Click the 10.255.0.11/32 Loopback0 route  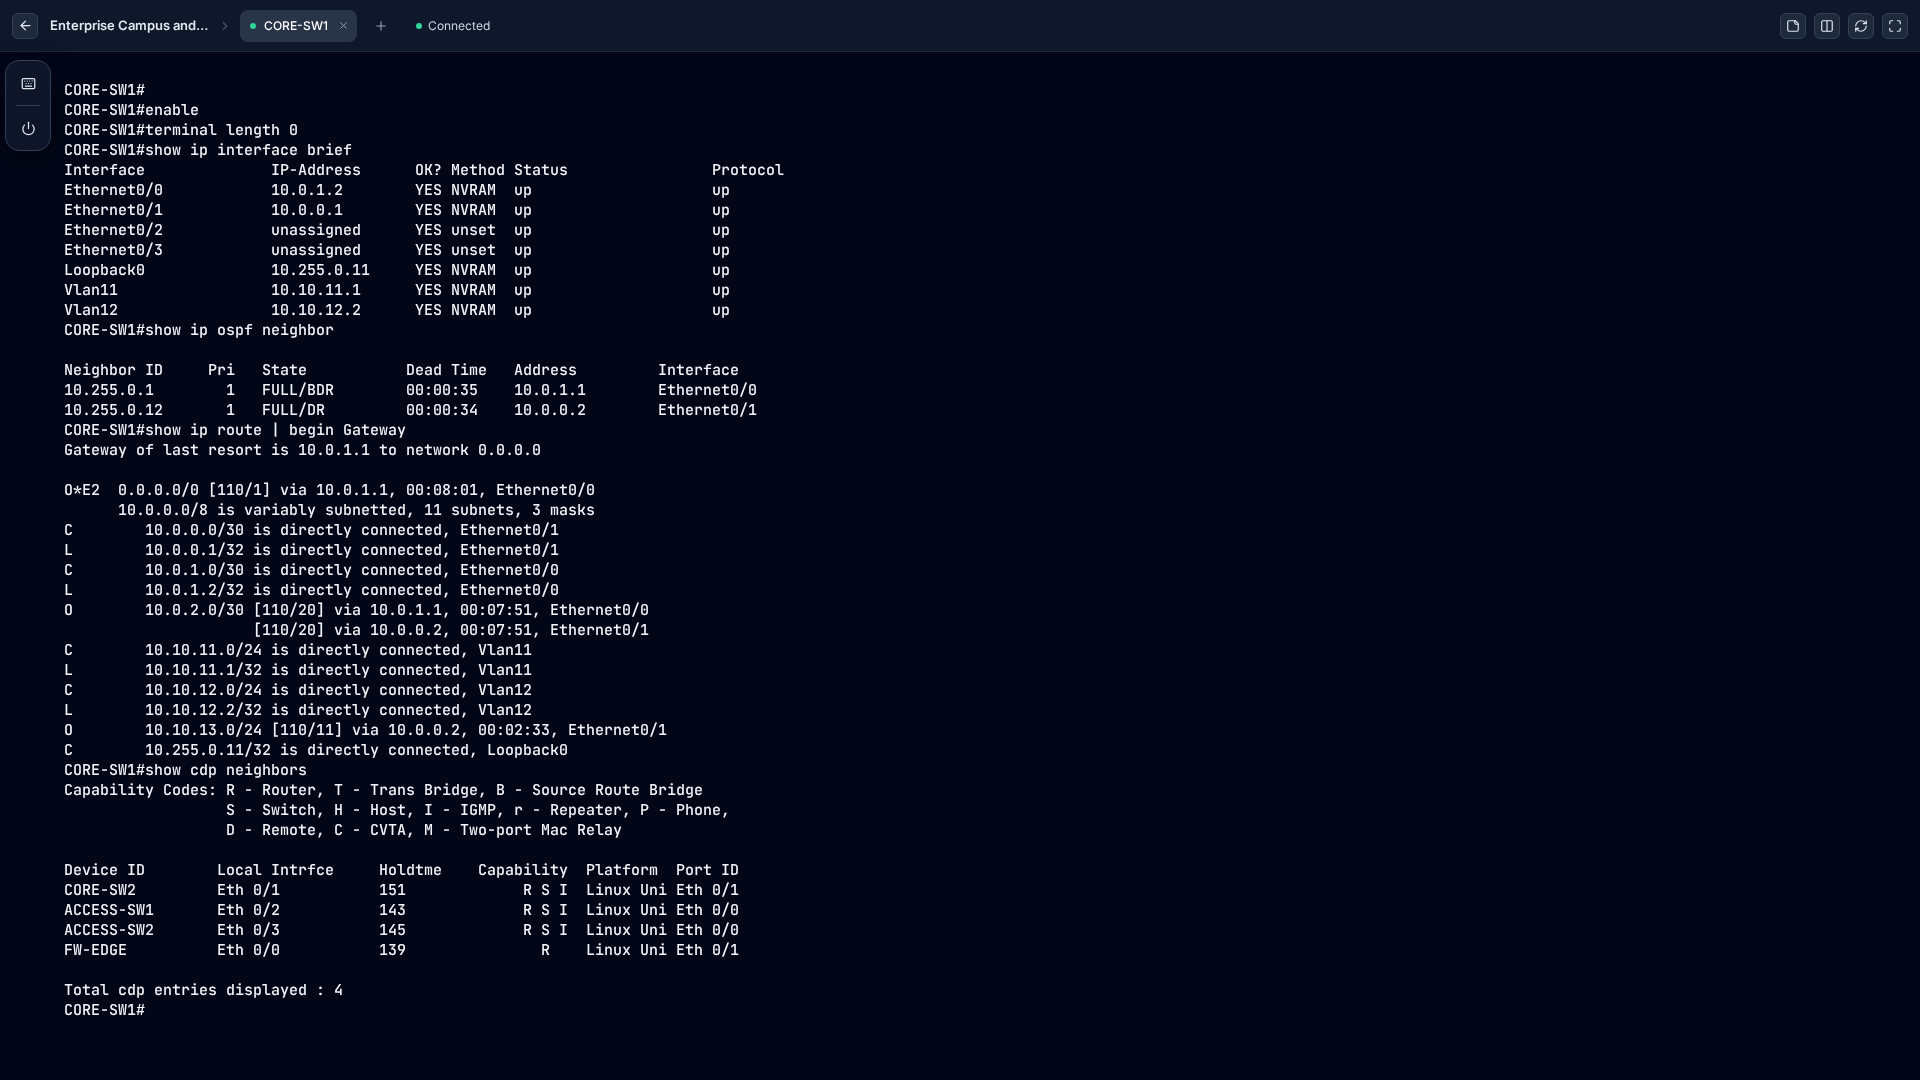pos(316,750)
